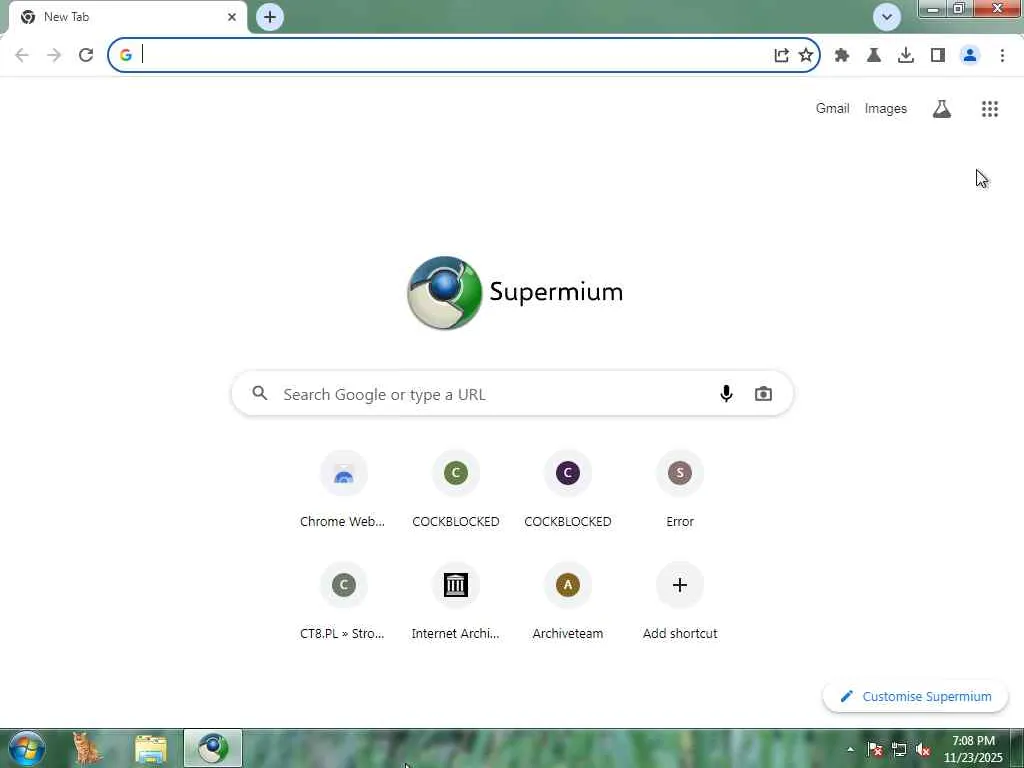Open the clock showing 7:08 PM

pos(973,749)
